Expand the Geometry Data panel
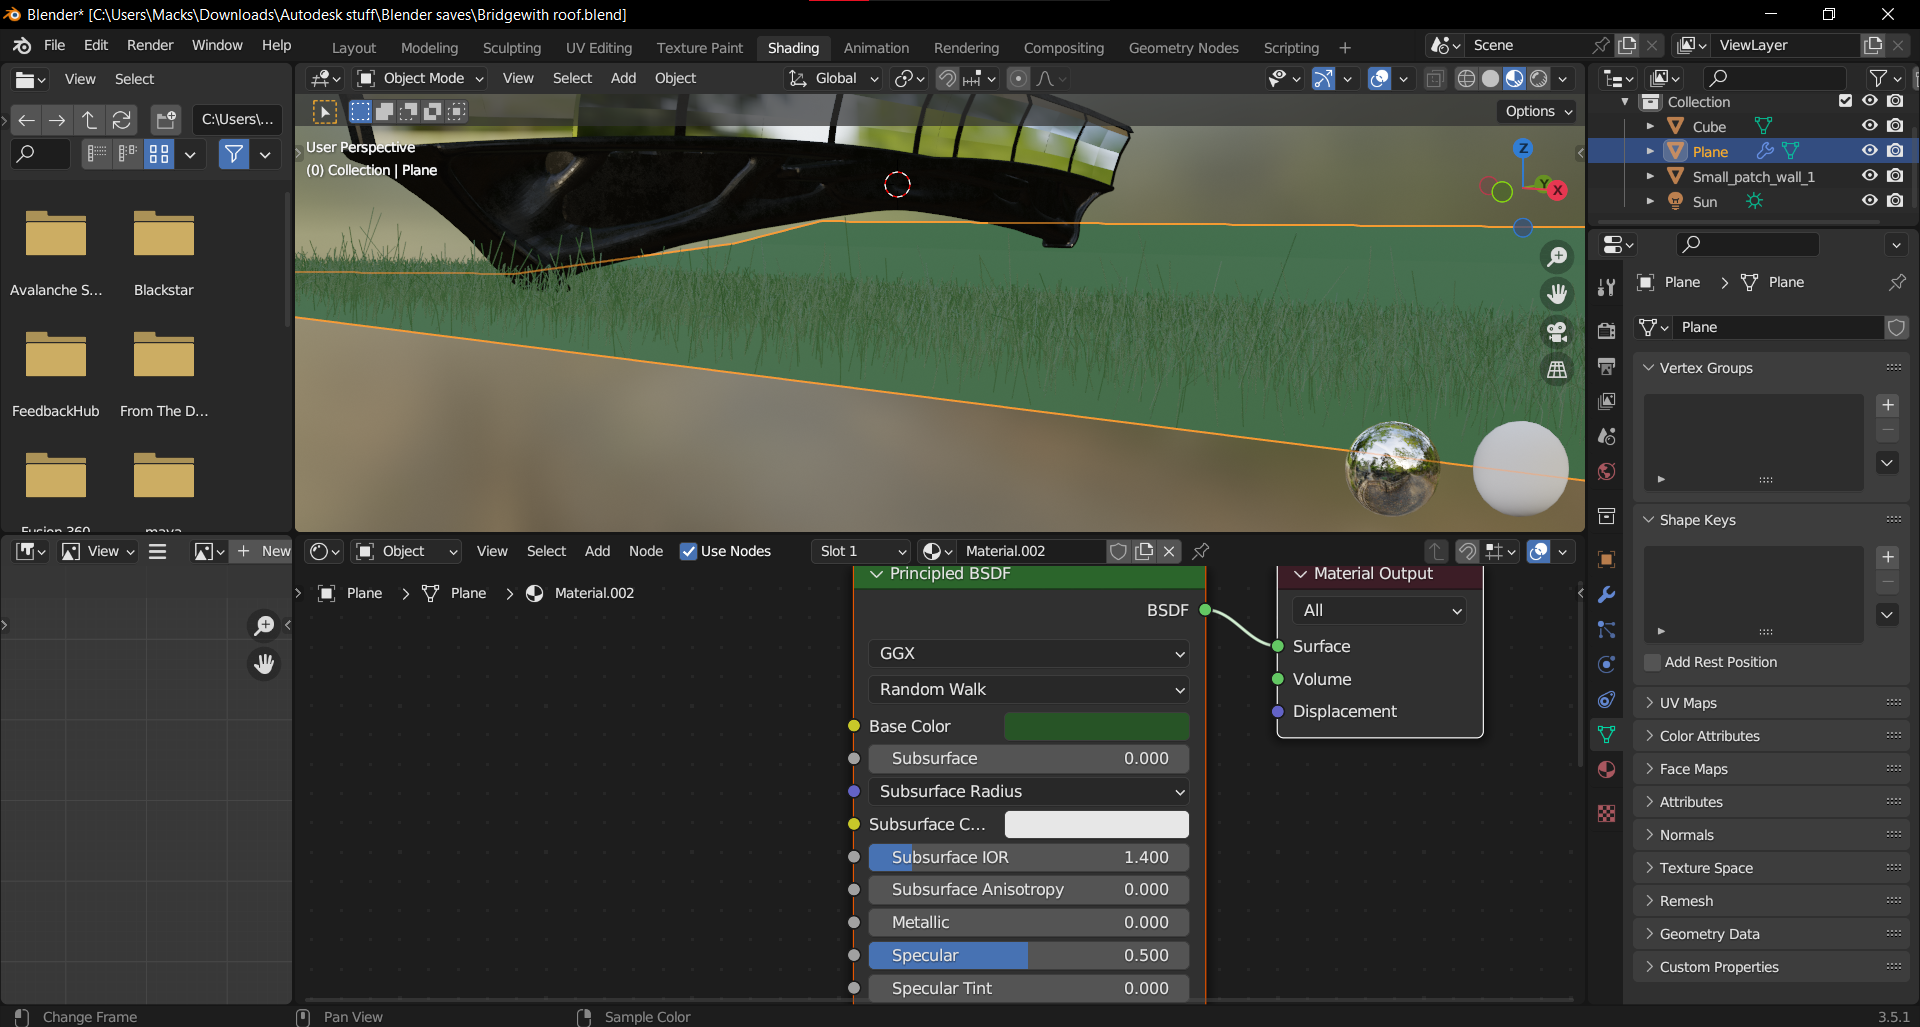The image size is (1920, 1027). click(1771, 934)
